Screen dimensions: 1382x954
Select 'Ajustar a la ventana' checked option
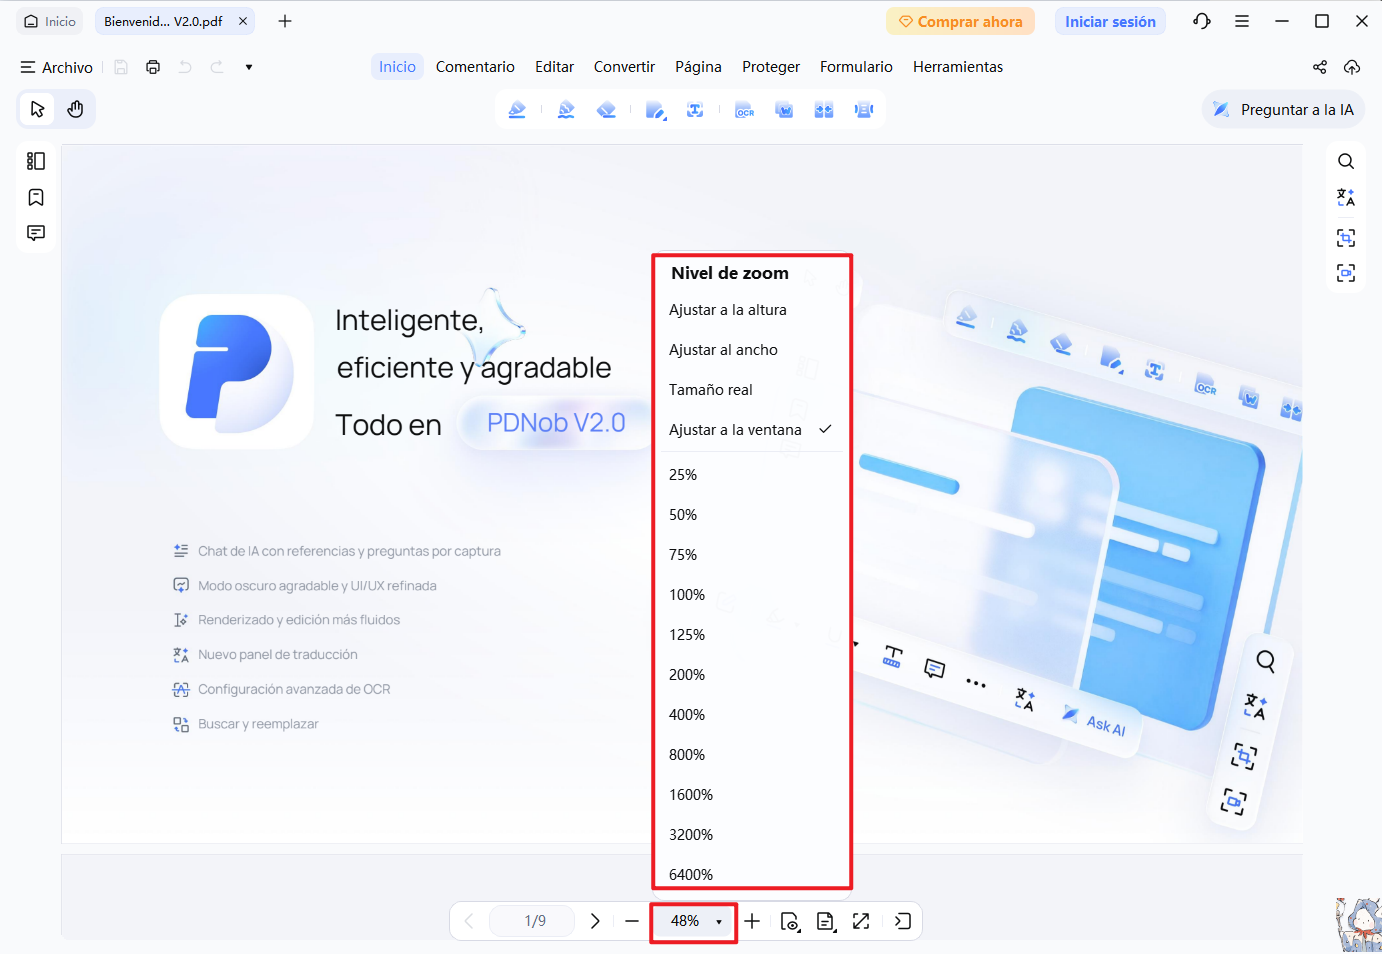751,430
